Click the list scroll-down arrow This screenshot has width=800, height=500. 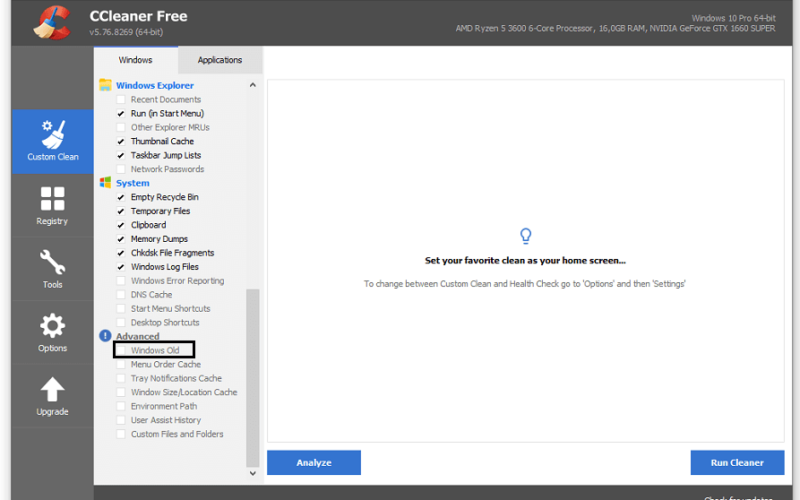[x=253, y=473]
